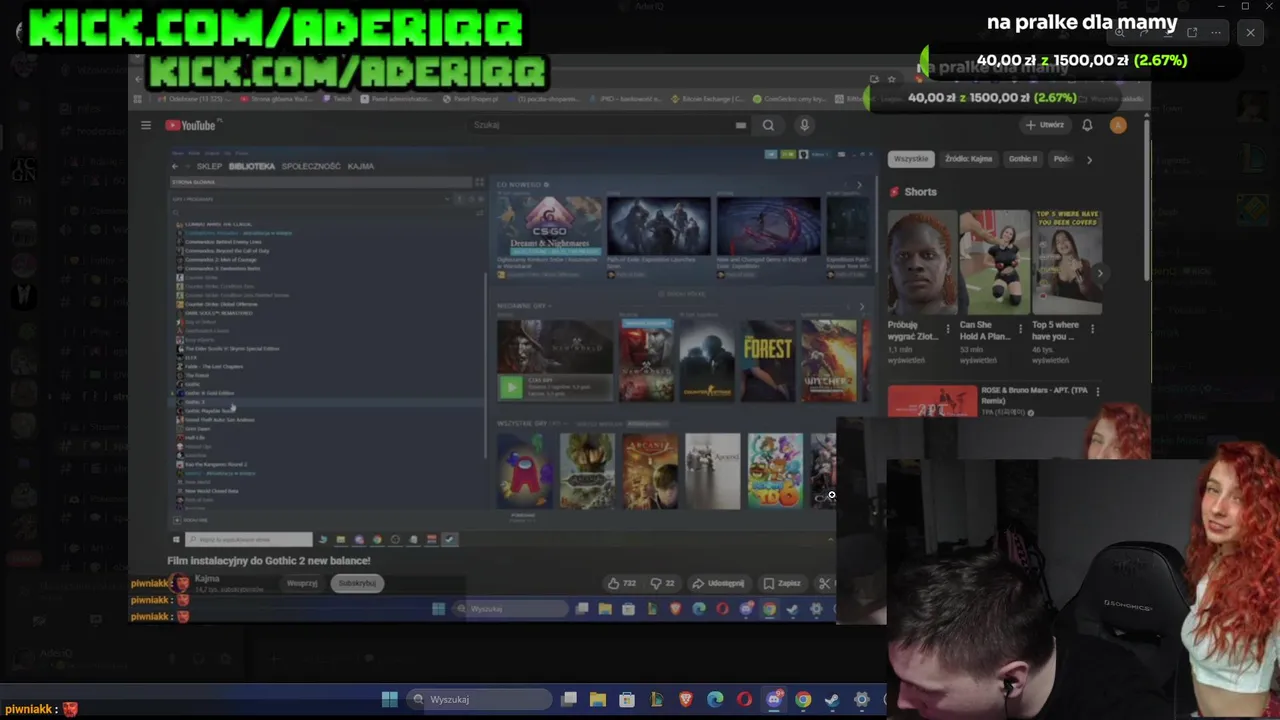Click the Bloons TD 6 game cover
This screenshot has height=720, width=1280.
click(775, 471)
